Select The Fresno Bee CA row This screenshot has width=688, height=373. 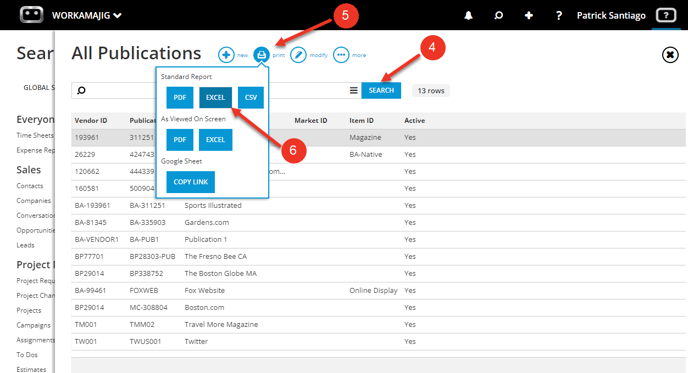378,256
